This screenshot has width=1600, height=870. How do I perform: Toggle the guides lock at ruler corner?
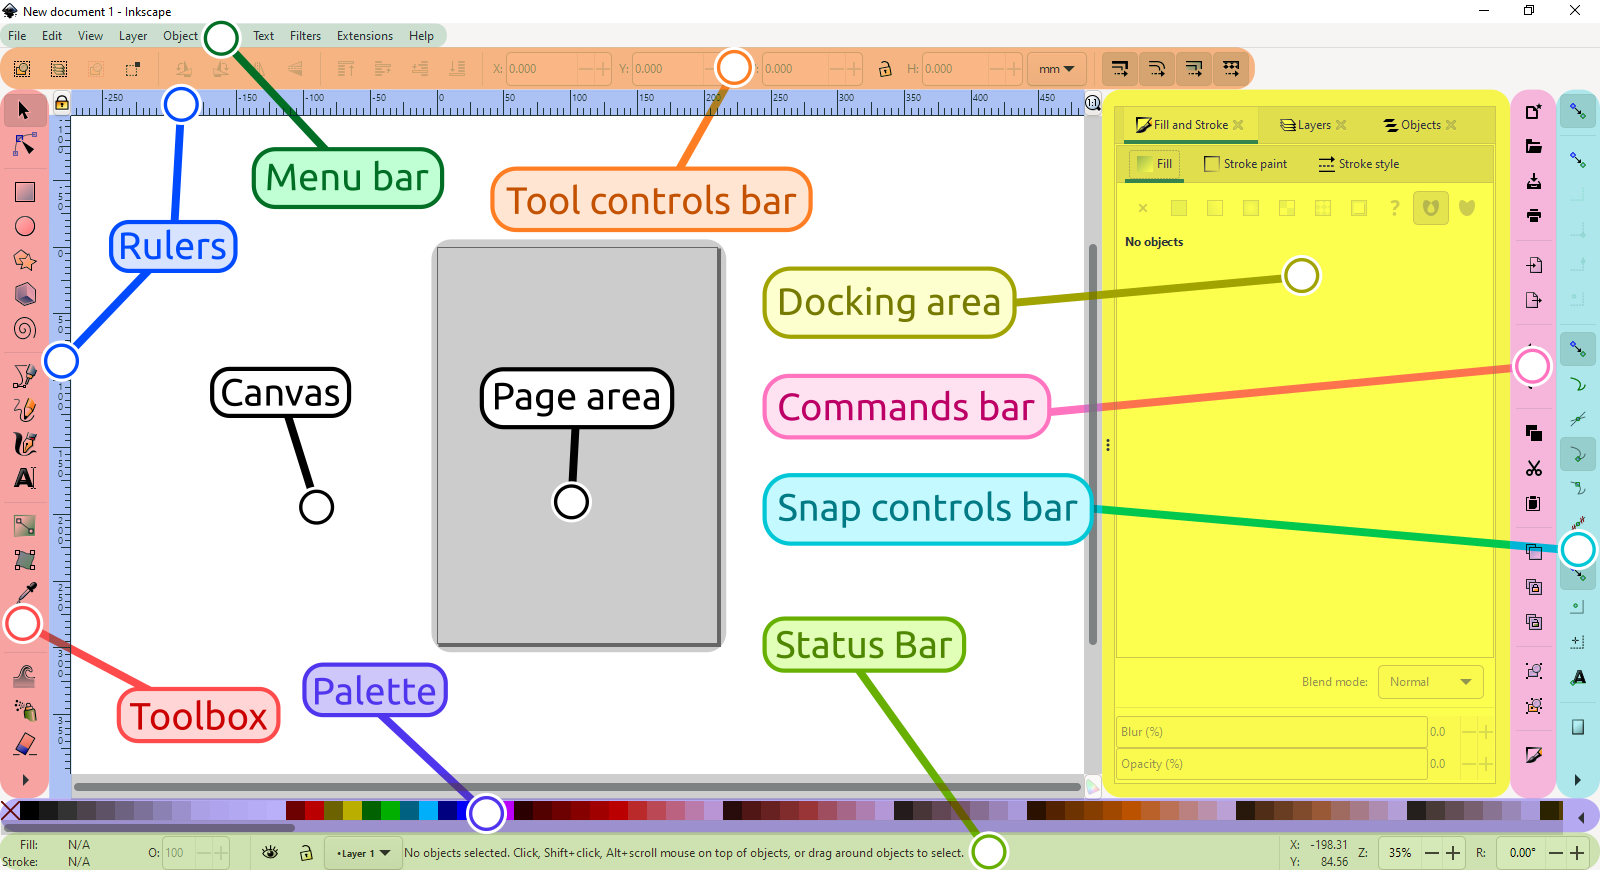pos(61,103)
